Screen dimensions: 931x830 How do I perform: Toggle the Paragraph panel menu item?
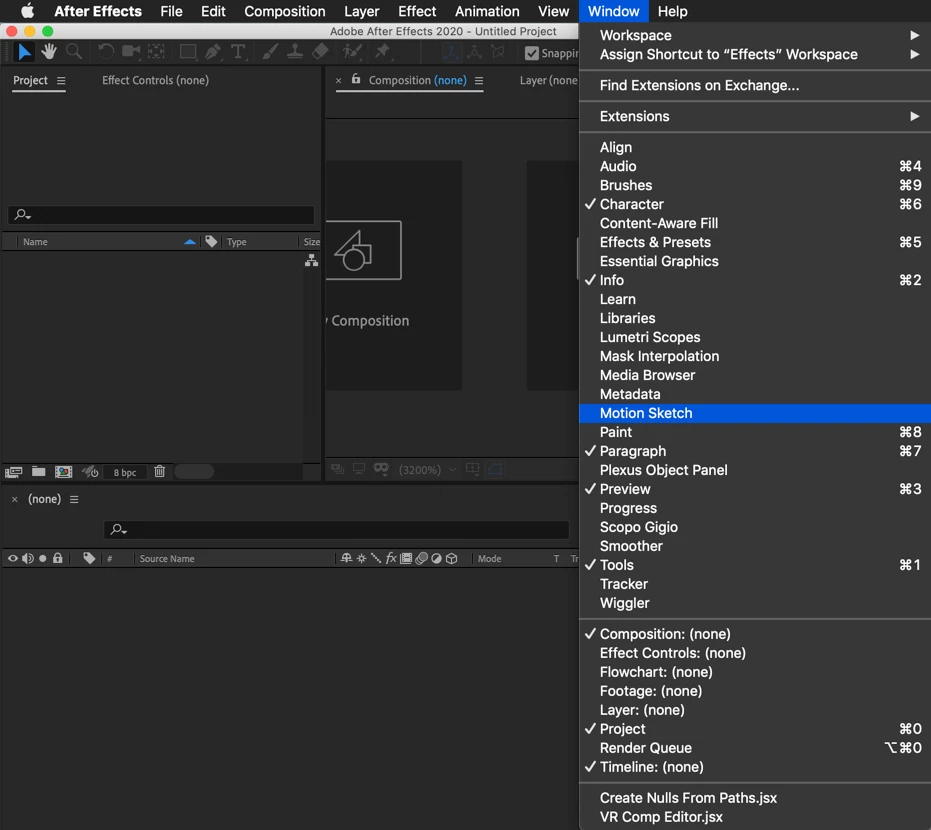pos(755,451)
